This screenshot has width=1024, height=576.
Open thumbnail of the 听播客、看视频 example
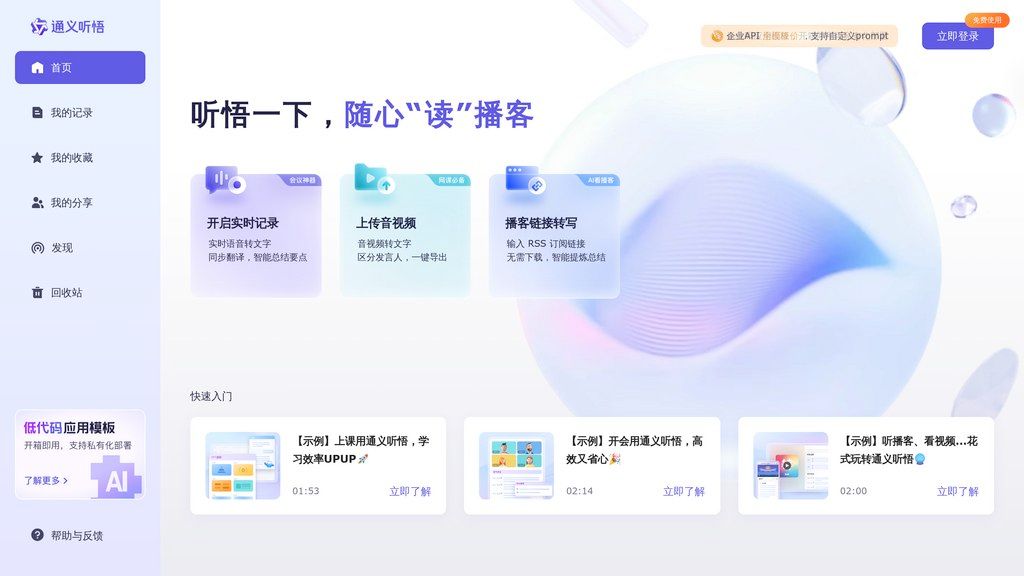tap(790, 466)
